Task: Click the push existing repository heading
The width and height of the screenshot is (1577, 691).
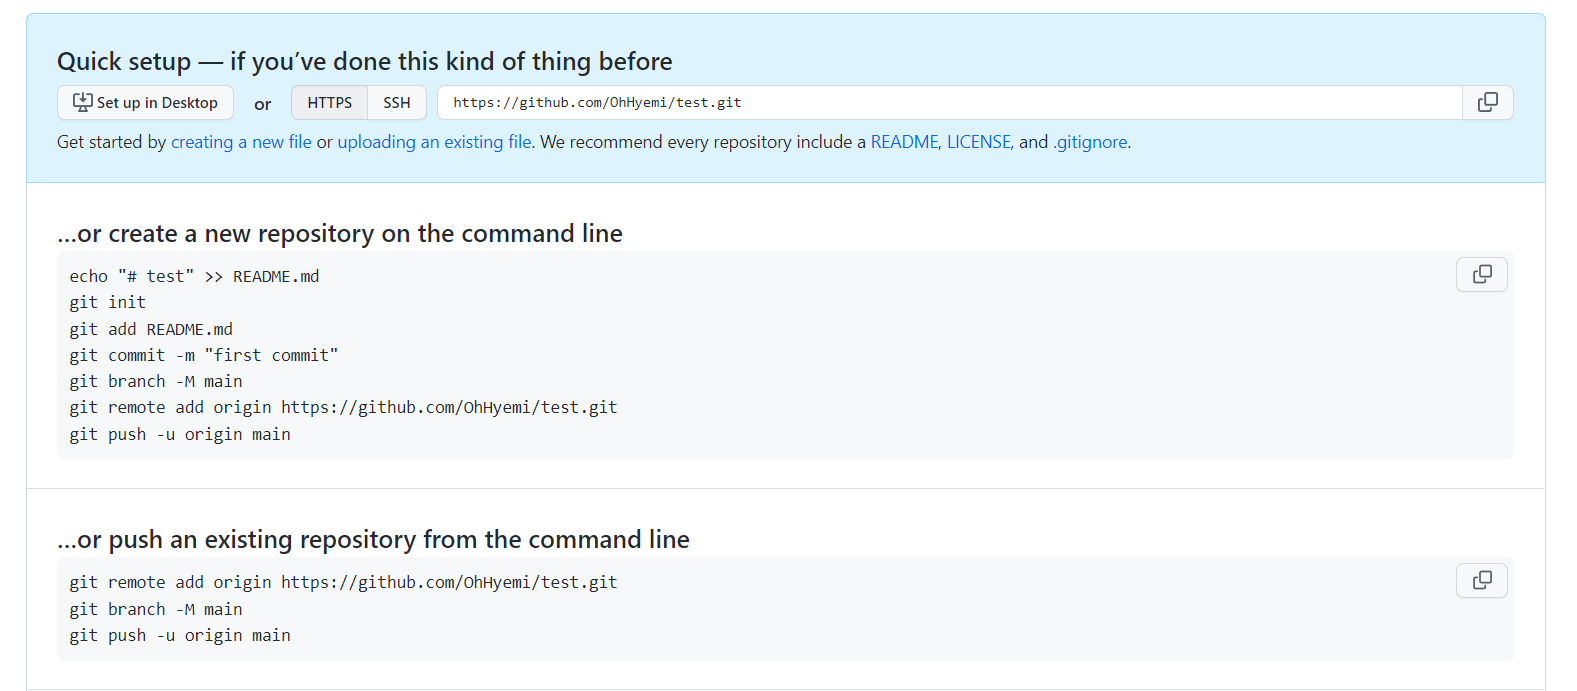Action: point(373,539)
